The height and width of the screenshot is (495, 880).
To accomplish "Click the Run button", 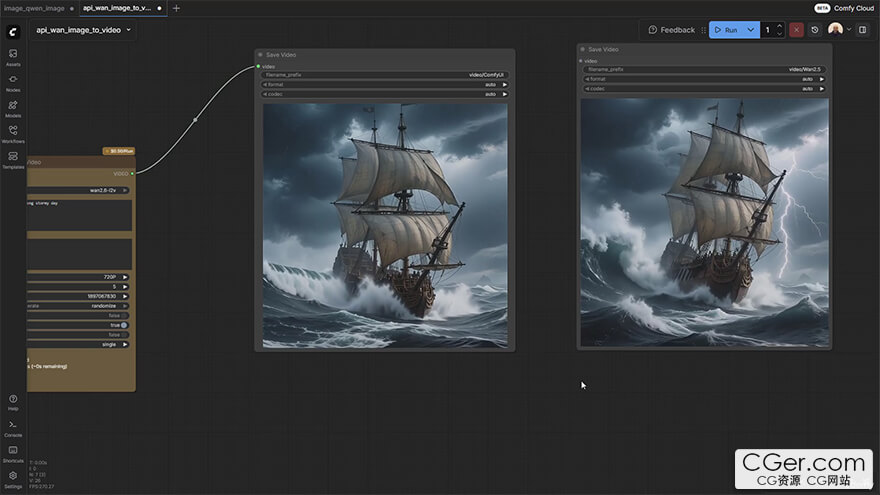I will (x=726, y=30).
